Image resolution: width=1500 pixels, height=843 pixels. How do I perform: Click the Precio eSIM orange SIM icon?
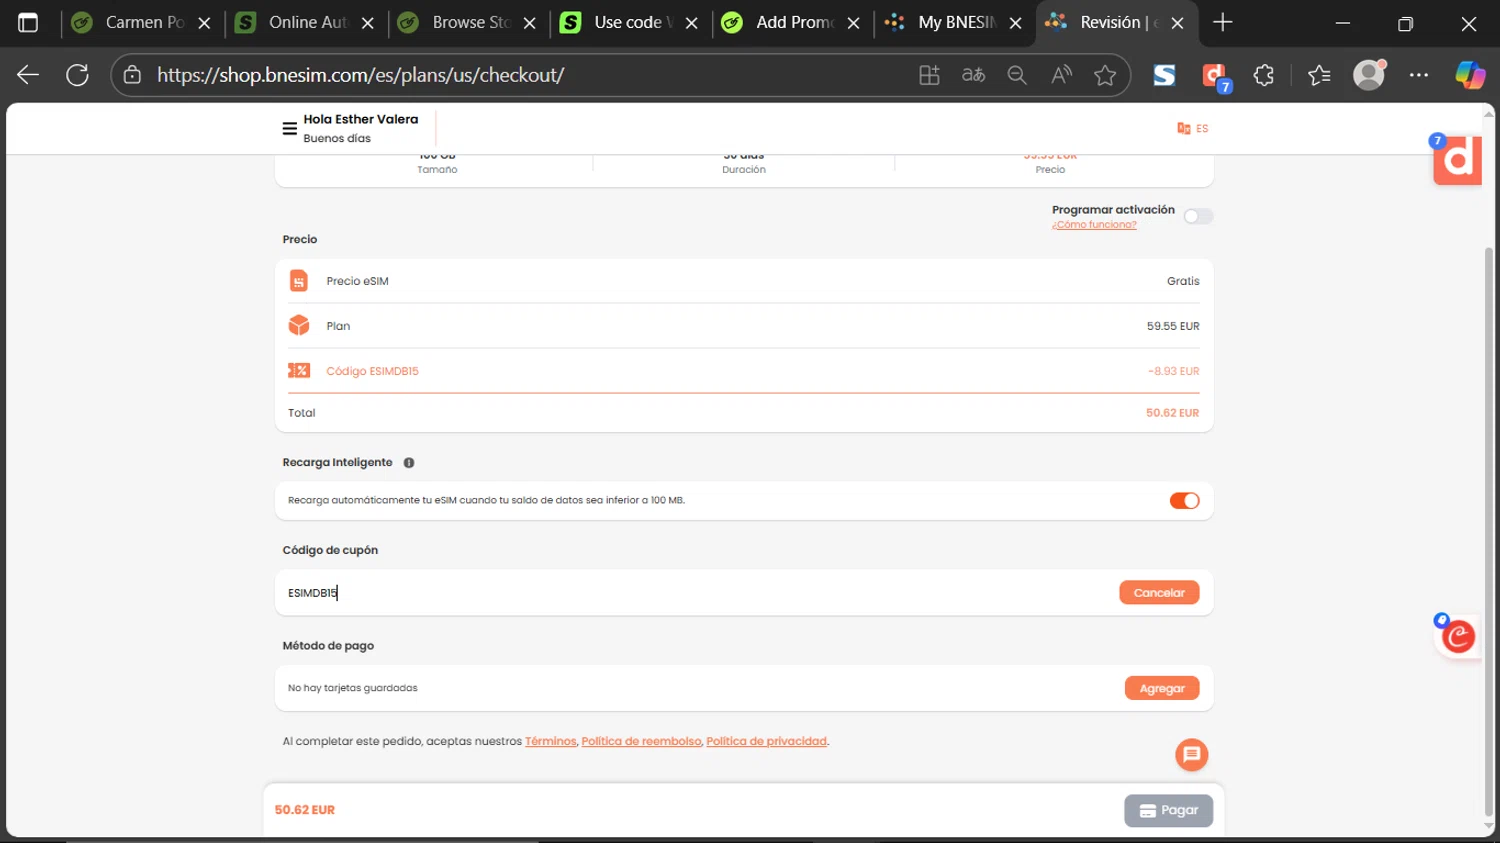pos(299,281)
